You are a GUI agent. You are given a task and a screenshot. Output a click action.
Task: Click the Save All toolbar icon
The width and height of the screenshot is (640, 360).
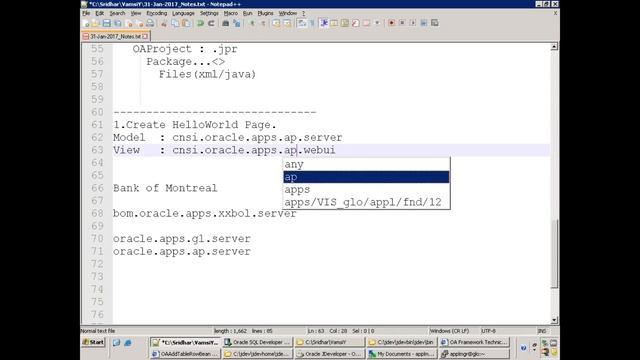click(x=118, y=23)
